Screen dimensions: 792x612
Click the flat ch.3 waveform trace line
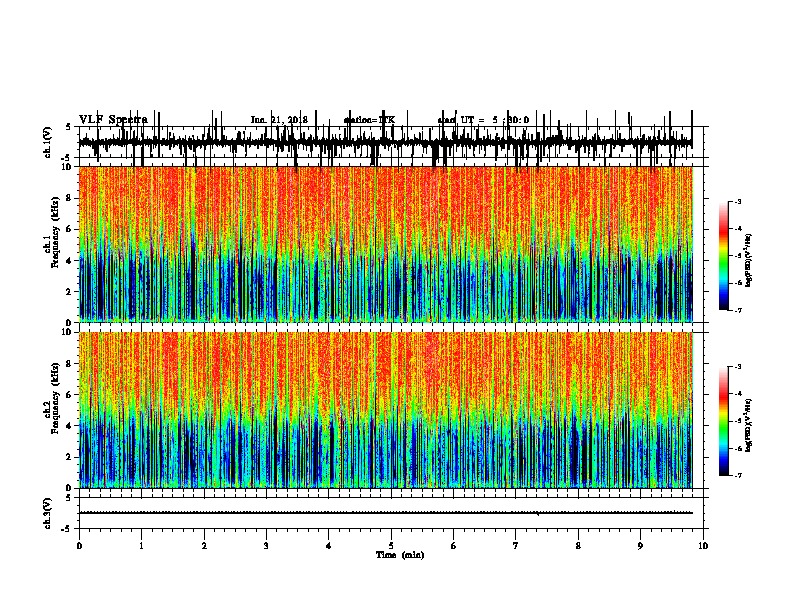click(386, 513)
